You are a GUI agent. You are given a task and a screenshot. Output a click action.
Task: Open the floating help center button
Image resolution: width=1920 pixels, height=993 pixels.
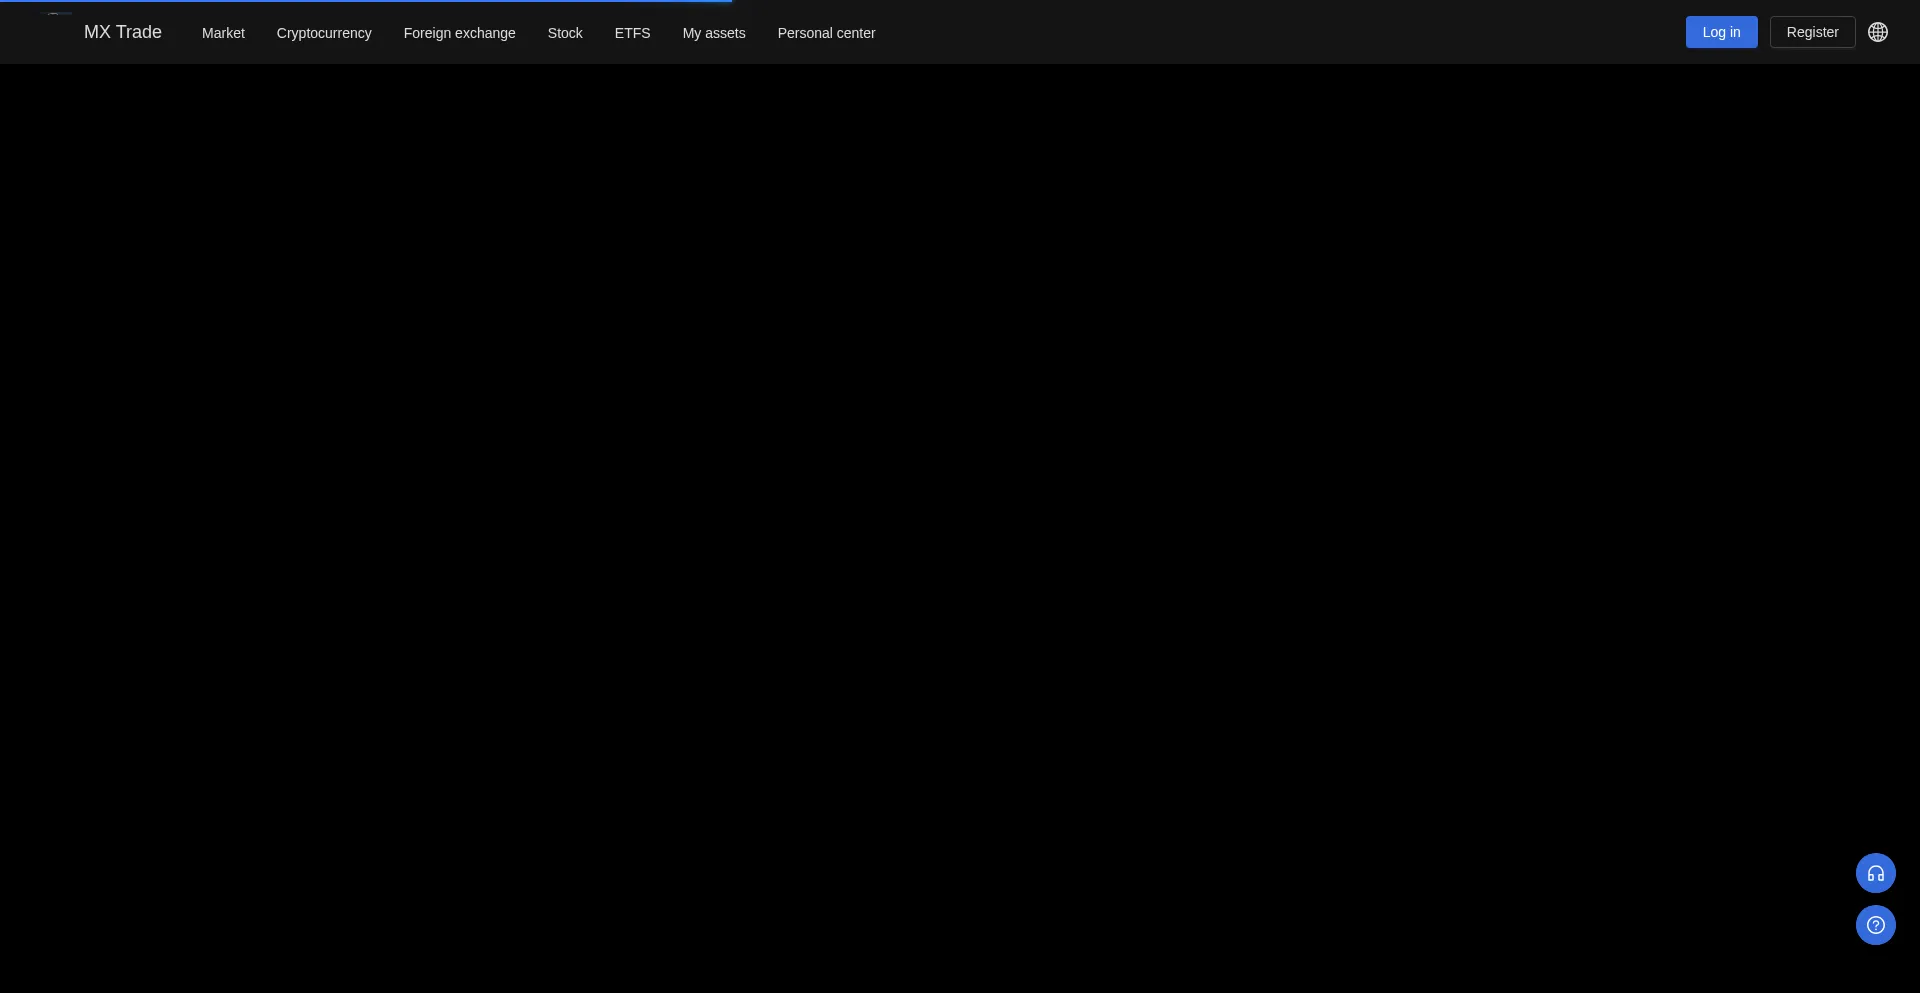1875,925
